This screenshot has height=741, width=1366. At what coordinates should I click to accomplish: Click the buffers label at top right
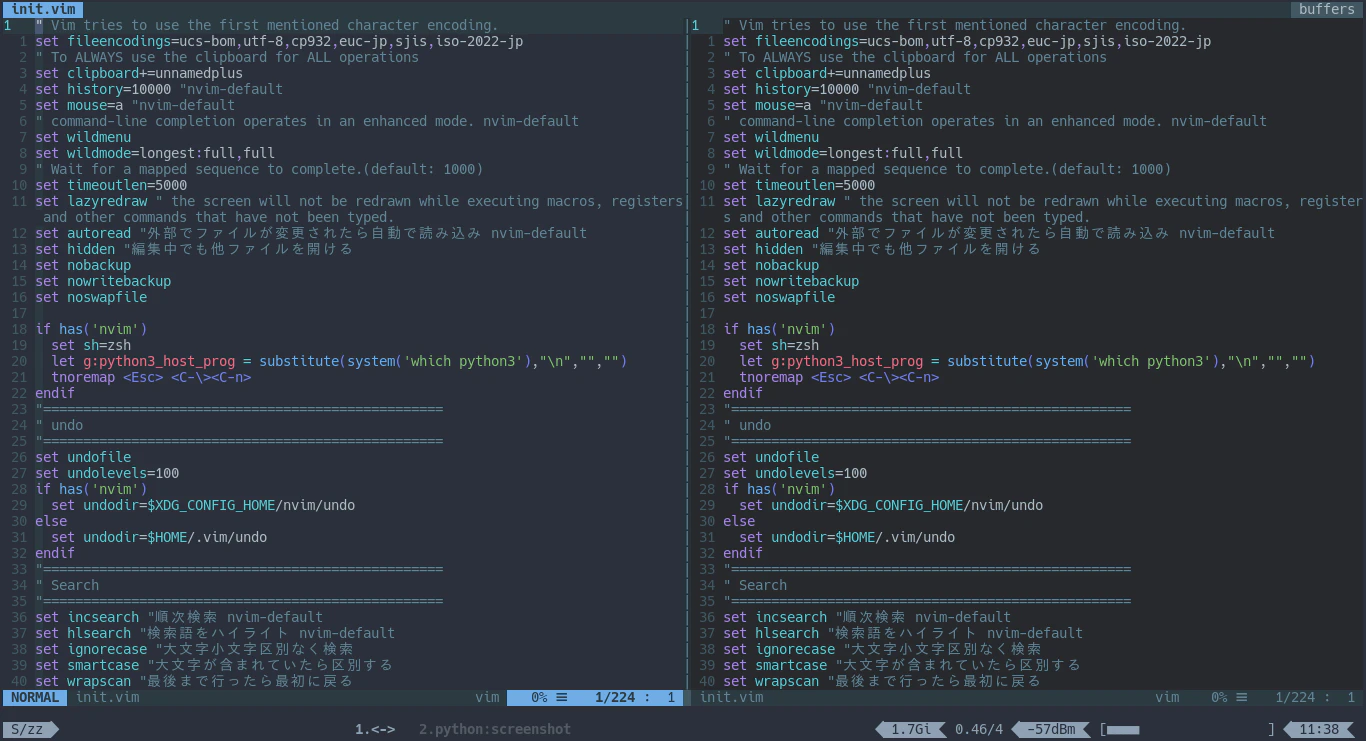click(x=1326, y=9)
